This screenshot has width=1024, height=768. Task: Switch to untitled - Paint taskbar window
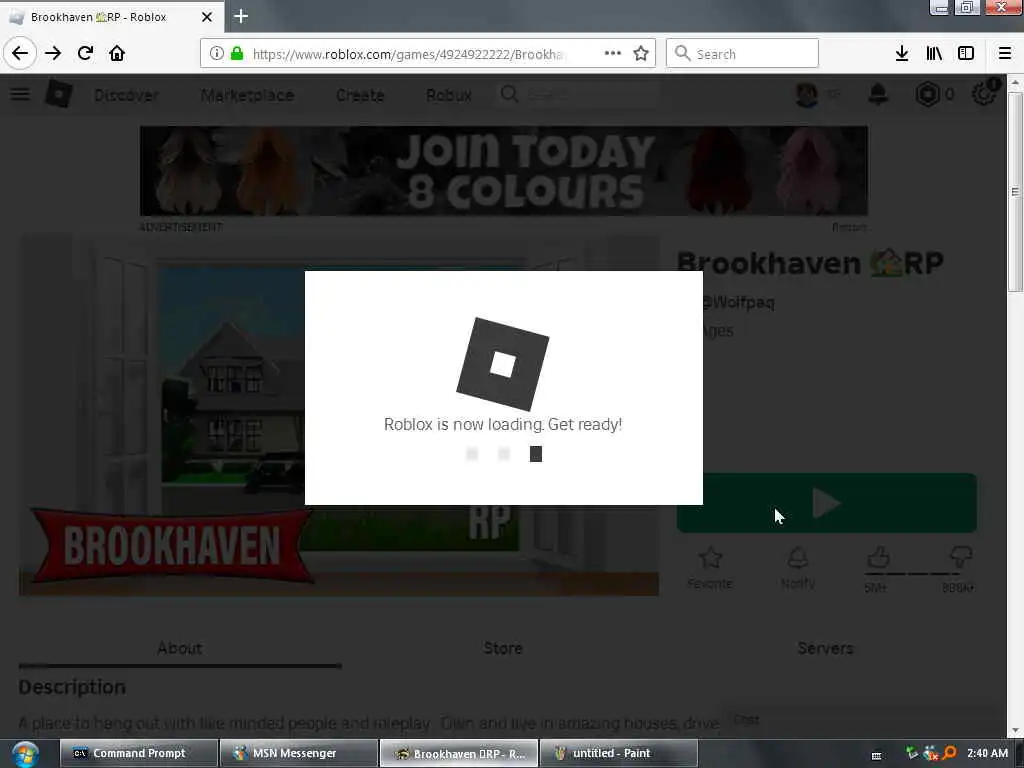coord(618,753)
